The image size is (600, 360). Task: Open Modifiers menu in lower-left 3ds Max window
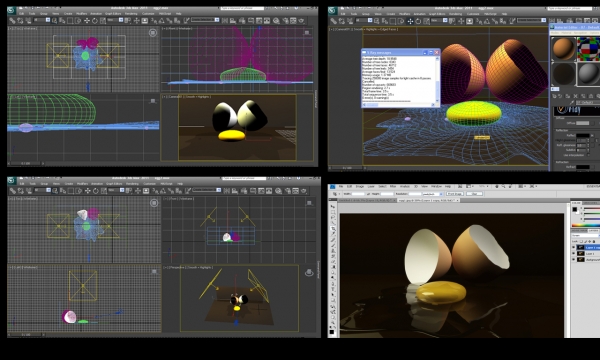(x=82, y=184)
